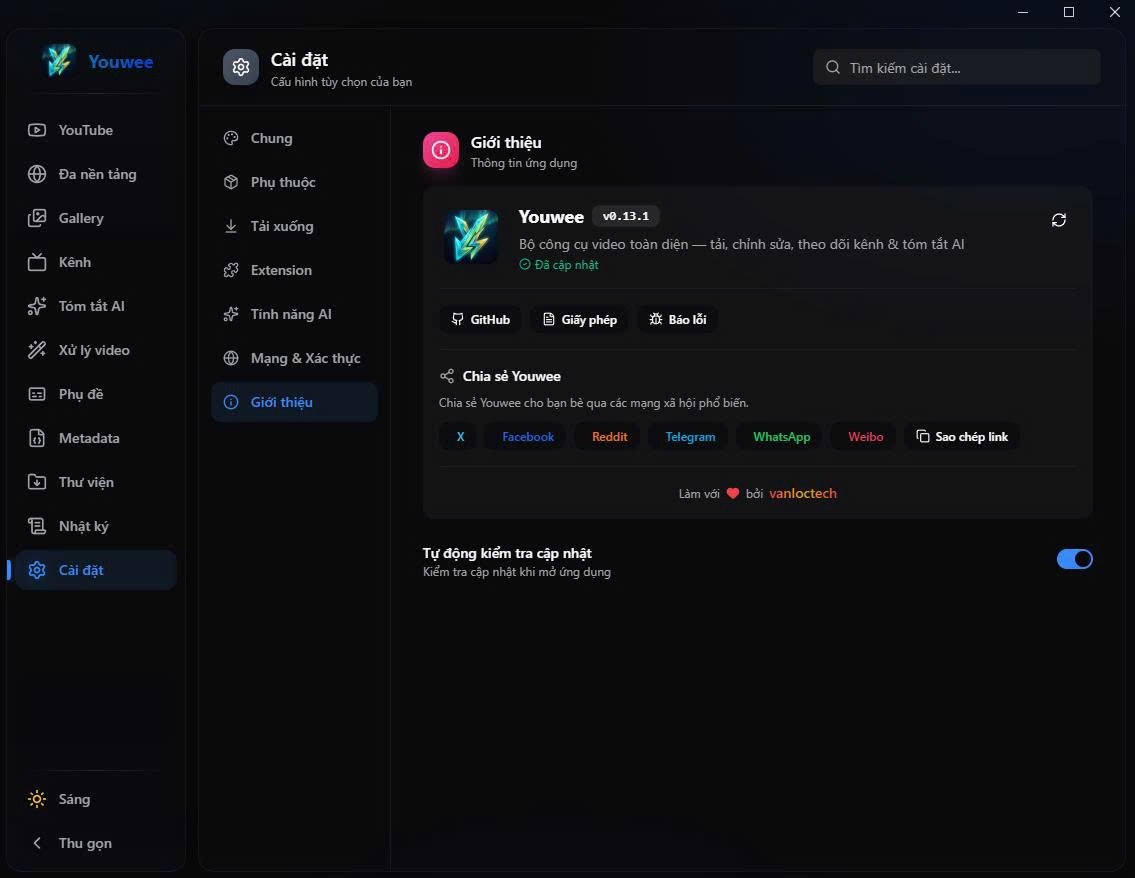
Task: Click the download arrow icon beside Tải xuống
Action: [231, 227]
